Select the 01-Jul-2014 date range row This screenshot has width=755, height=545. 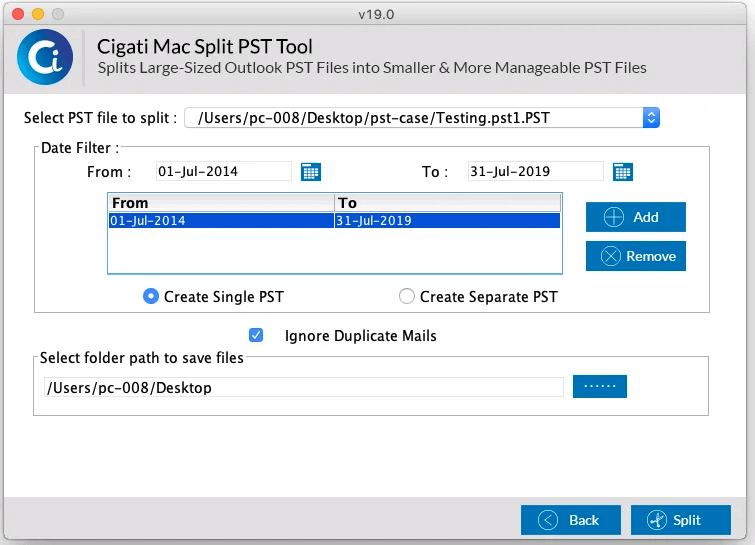pyautogui.click(x=334, y=221)
